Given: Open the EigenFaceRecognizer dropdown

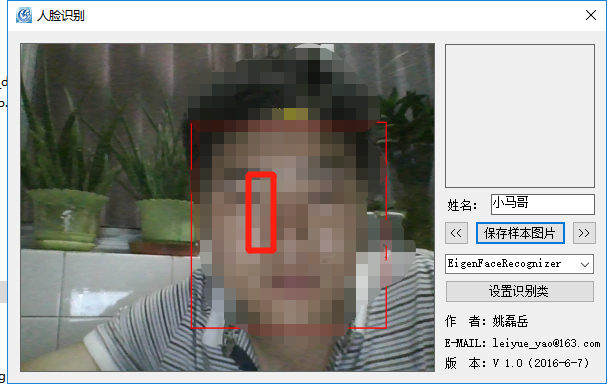Looking at the screenshot, I should pyautogui.click(x=520, y=264).
